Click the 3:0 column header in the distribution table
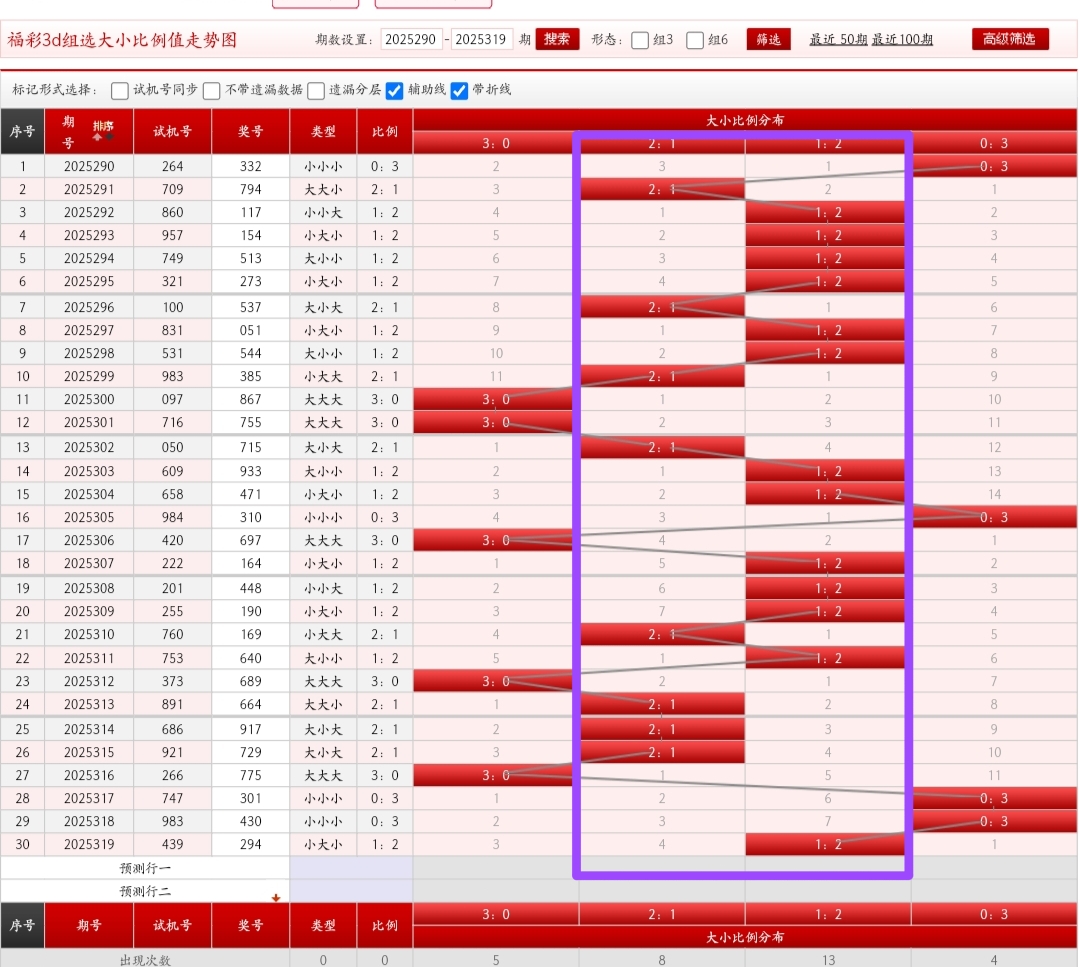 493,143
